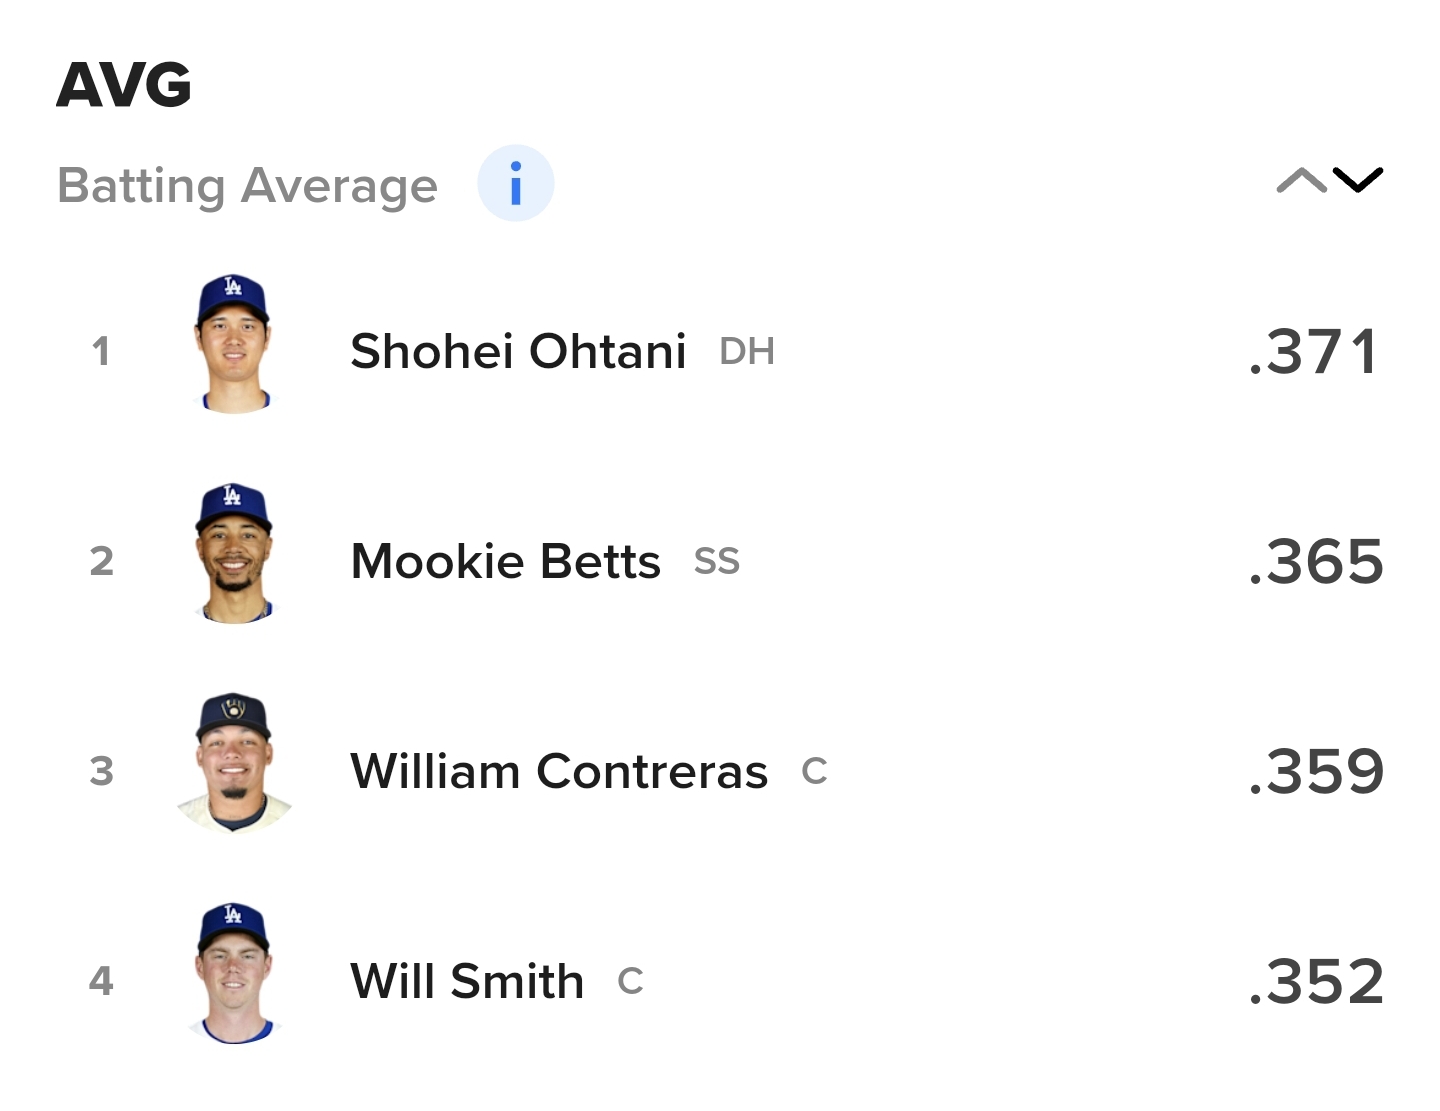Open Will Smith's headshot photo
1440x1111 pixels.
233,973
